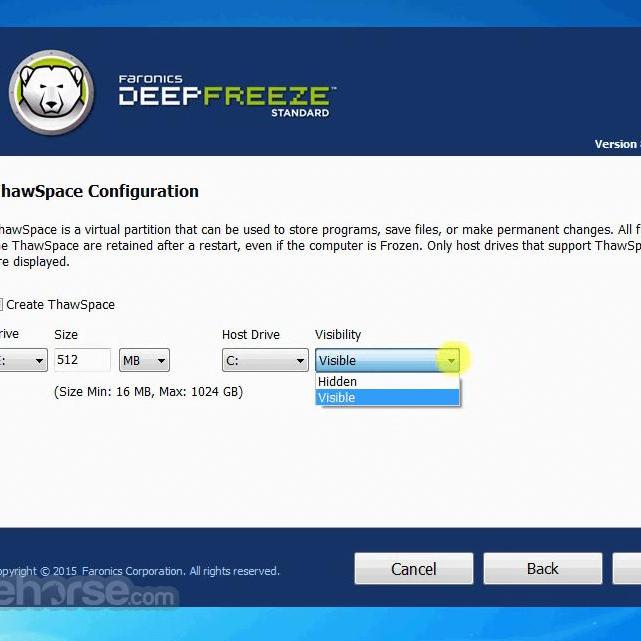The height and width of the screenshot is (641, 641).
Task: Click the Back button
Action: pyautogui.click(x=542, y=569)
